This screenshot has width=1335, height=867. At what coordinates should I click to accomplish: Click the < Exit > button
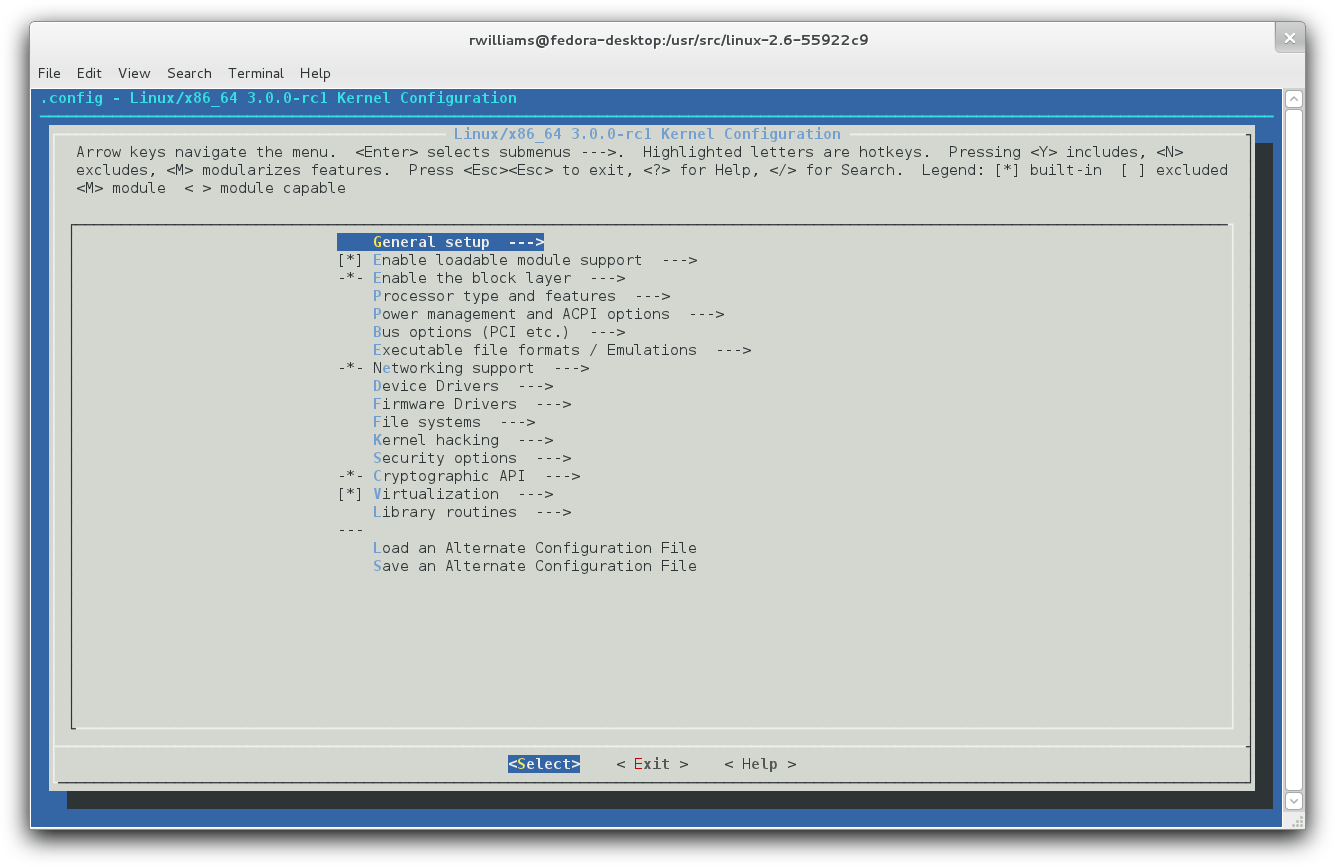coord(652,764)
